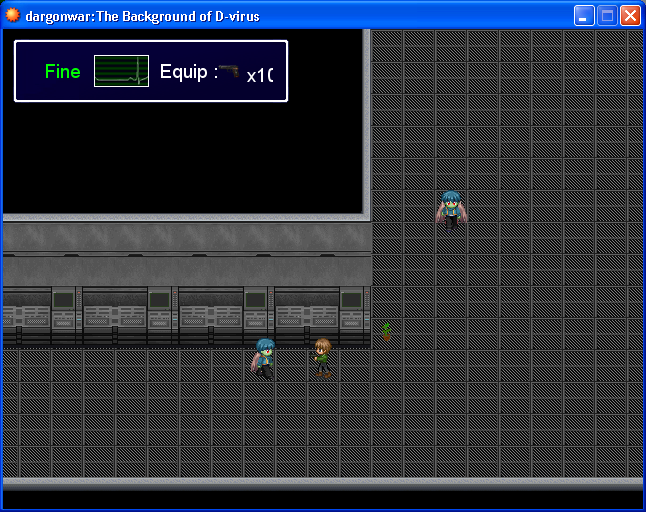Click the disabled maximize button
The width and height of the screenshot is (646, 512).
[607, 16]
